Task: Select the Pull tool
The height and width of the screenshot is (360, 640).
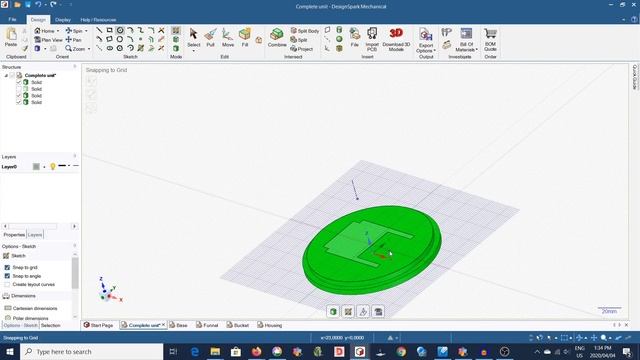Action: coord(211,38)
